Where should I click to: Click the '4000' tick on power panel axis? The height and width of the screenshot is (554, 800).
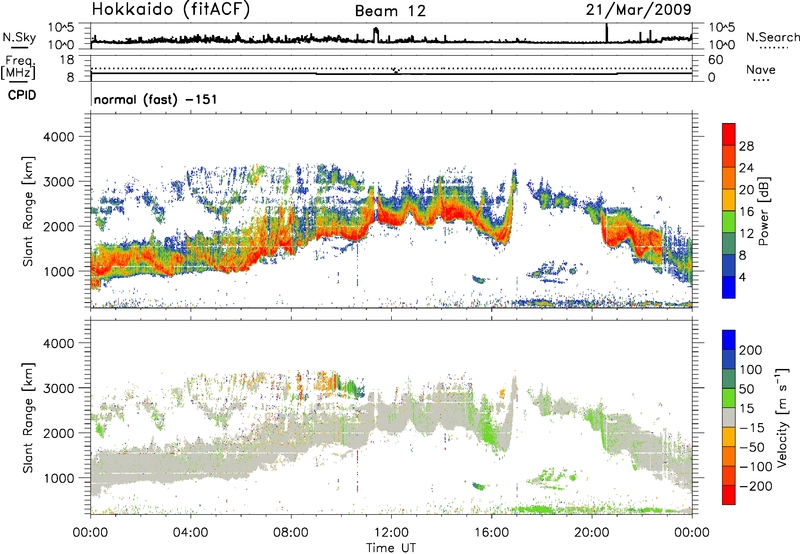pyautogui.click(x=59, y=137)
